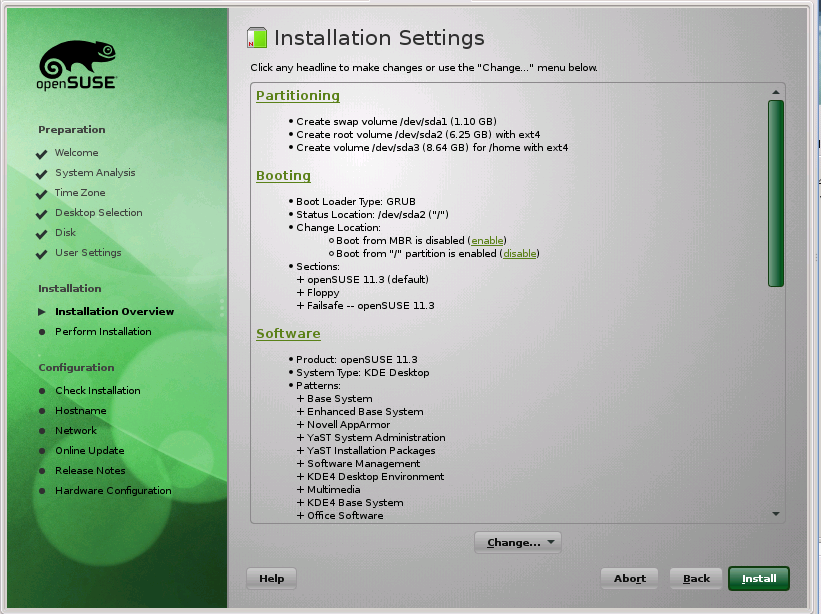Viewport: 821px width, 614px height.
Task: Click the Disk step checkmark icon
Action: click(x=41, y=234)
